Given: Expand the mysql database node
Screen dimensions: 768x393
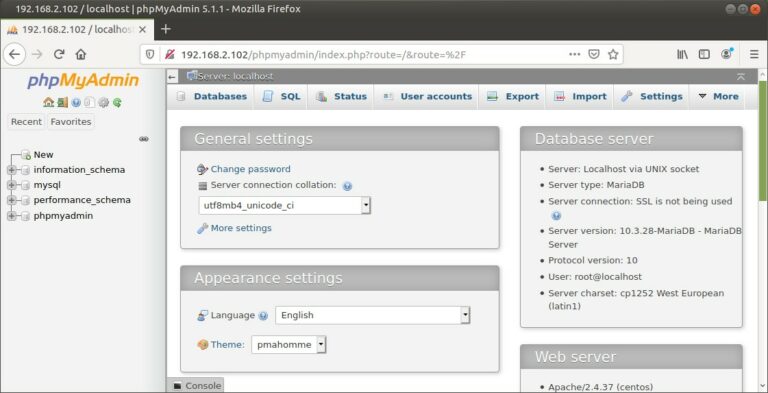Looking at the screenshot, I should pos(12,185).
